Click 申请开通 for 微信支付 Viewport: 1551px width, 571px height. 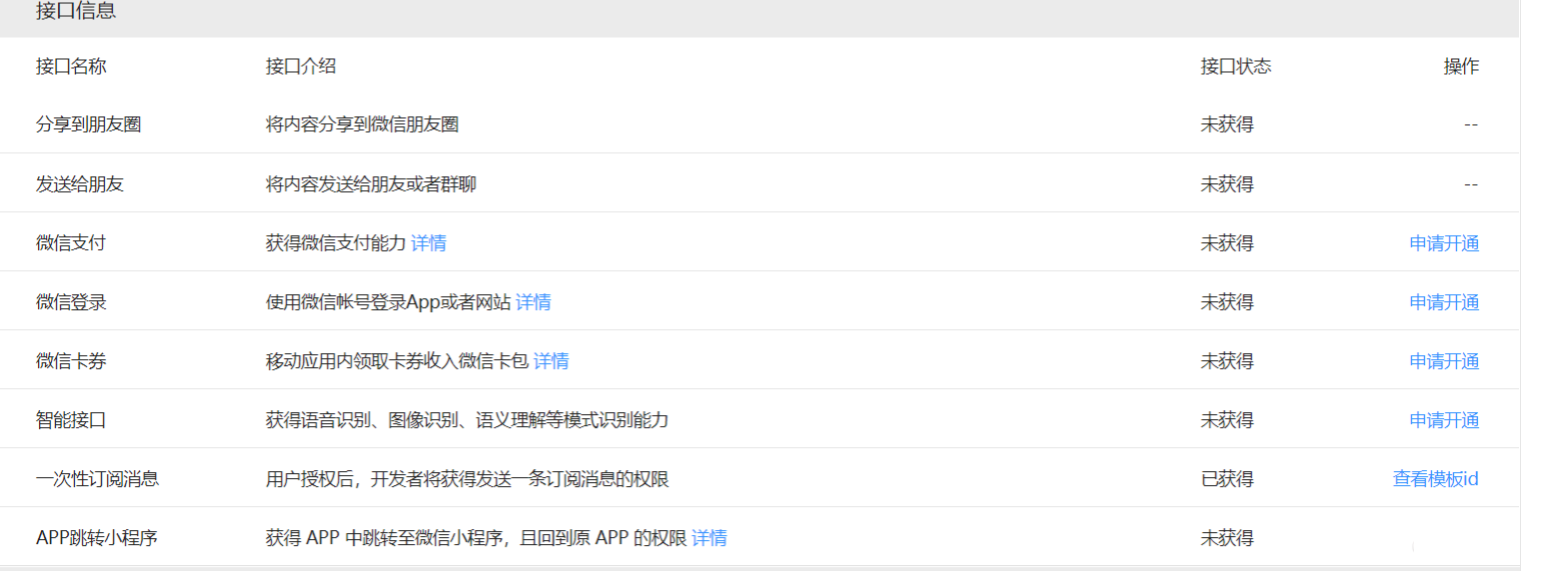[1443, 243]
